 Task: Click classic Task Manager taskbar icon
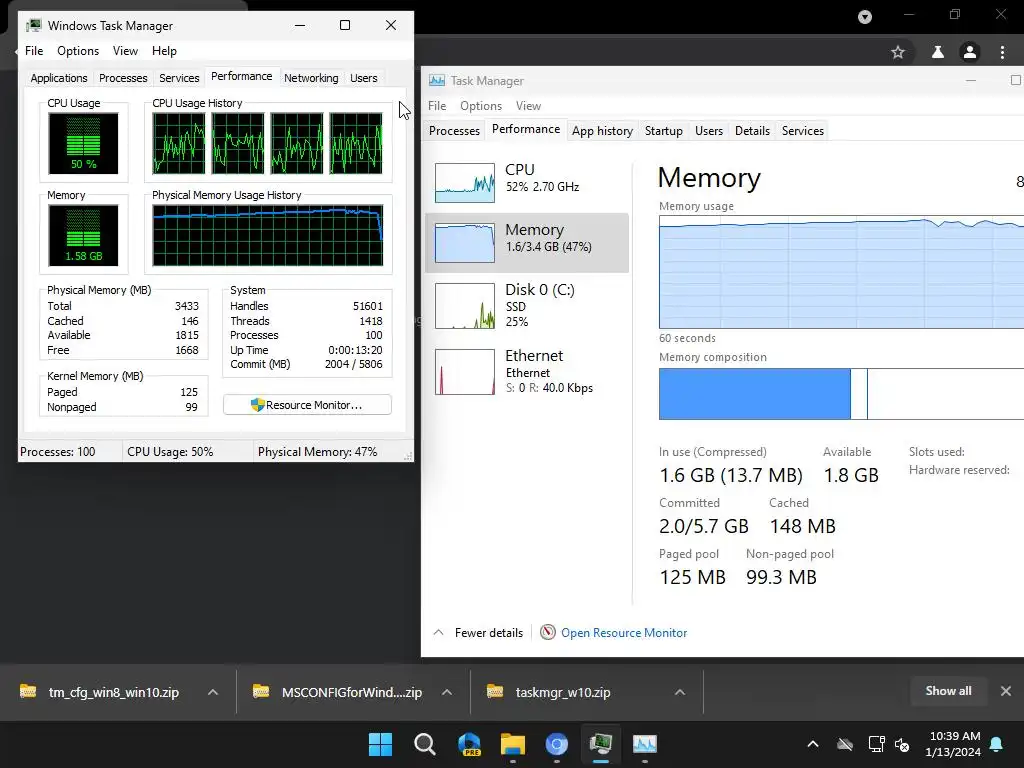(x=601, y=744)
